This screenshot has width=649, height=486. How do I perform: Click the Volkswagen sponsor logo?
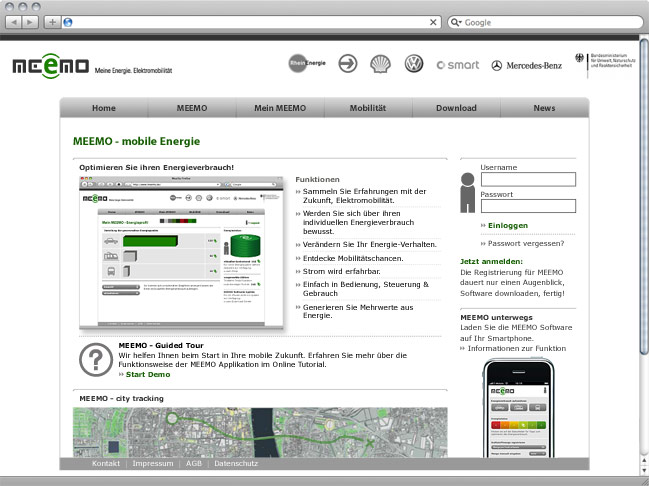click(x=413, y=64)
